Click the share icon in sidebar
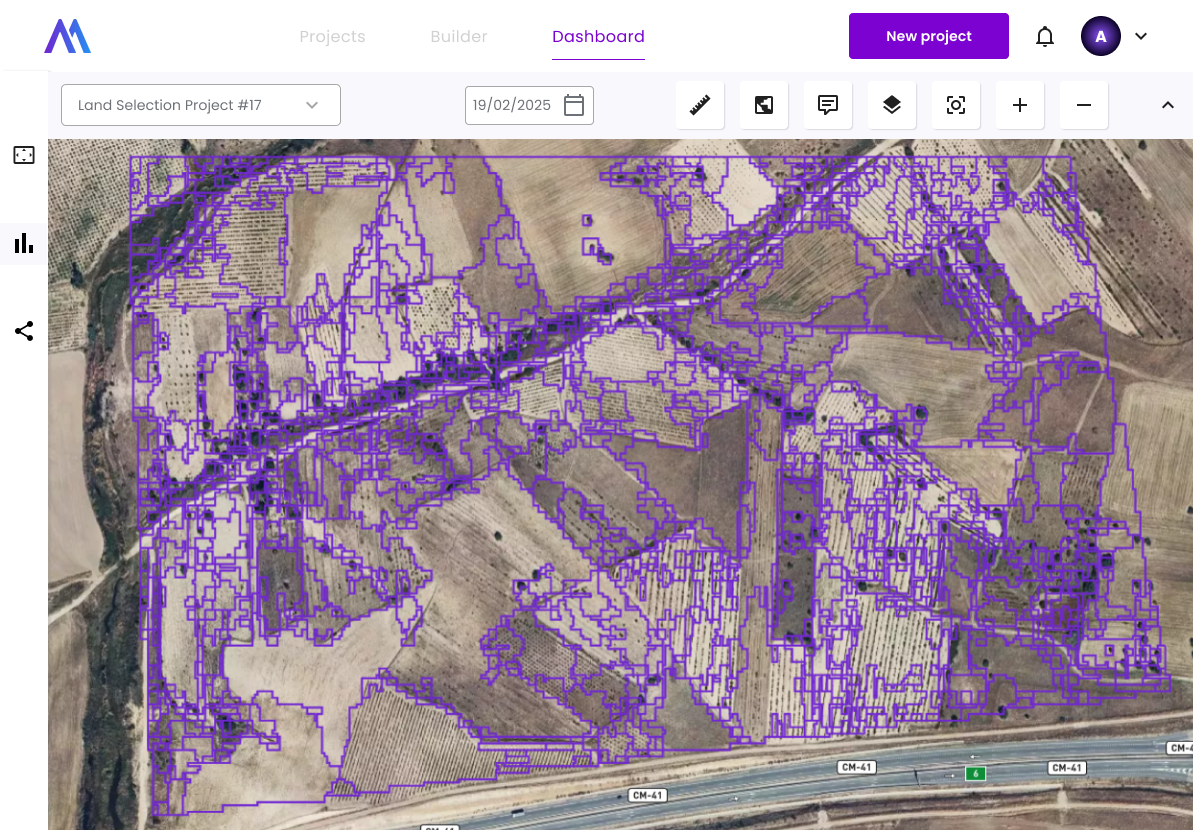The image size is (1193, 830). (24, 331)
